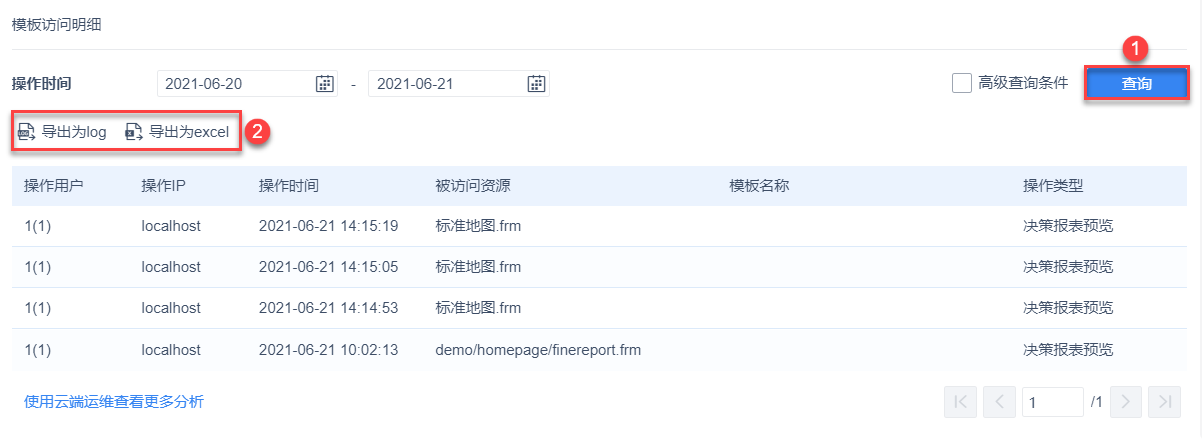1202x440 pixels.
Task: Click the 操作类型 column header
Action: coord(1053,186)
